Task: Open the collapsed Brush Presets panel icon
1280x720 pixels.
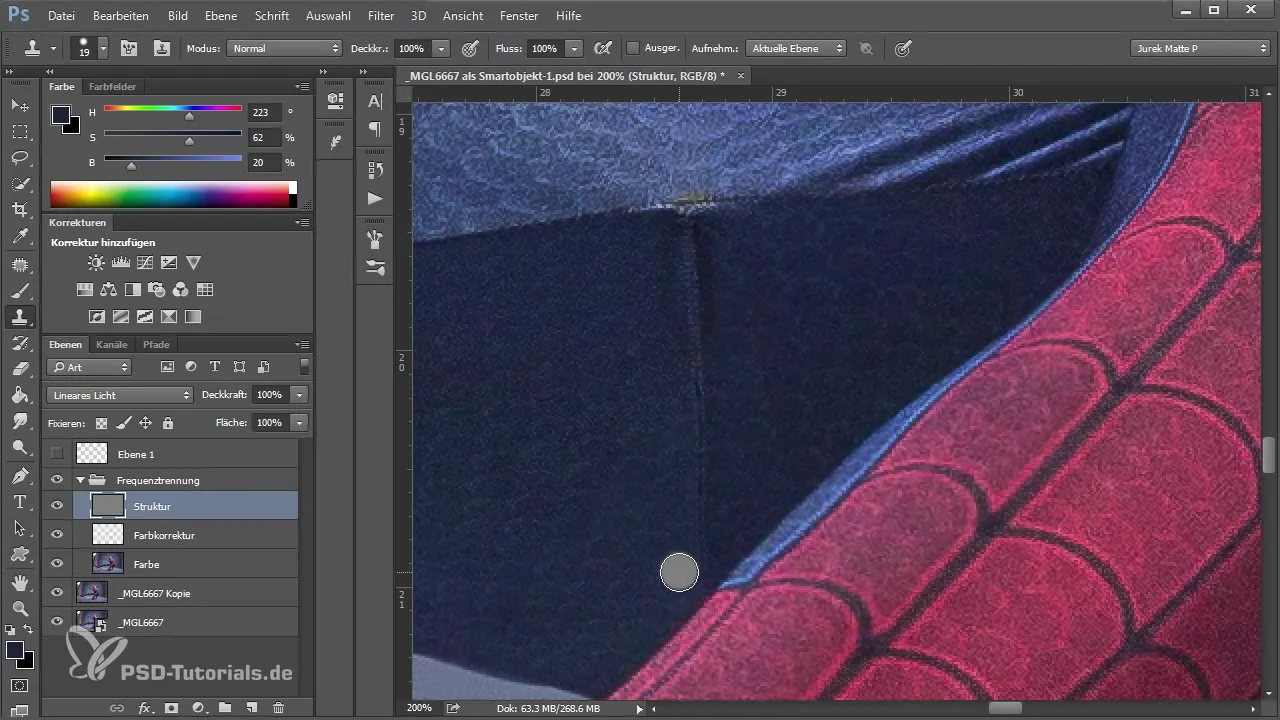Action: 375,267
